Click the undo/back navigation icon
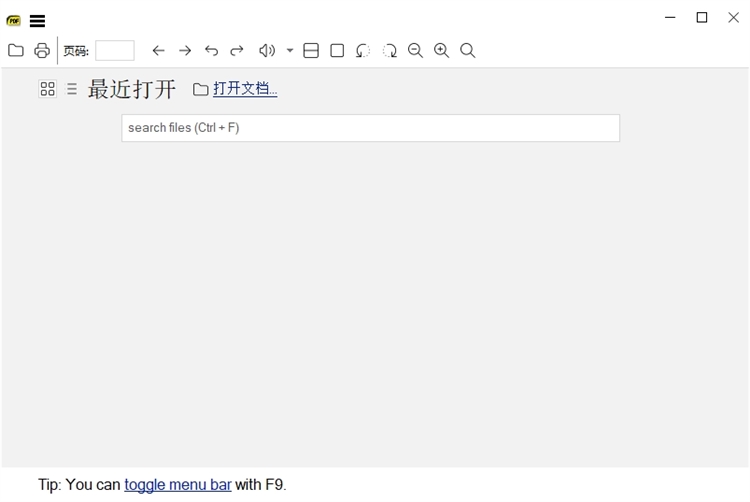750x502 pixels. point(211,50)
